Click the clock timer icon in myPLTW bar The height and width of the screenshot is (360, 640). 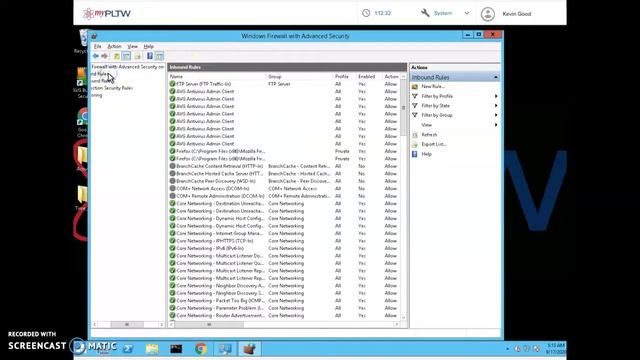coord(366,13)
